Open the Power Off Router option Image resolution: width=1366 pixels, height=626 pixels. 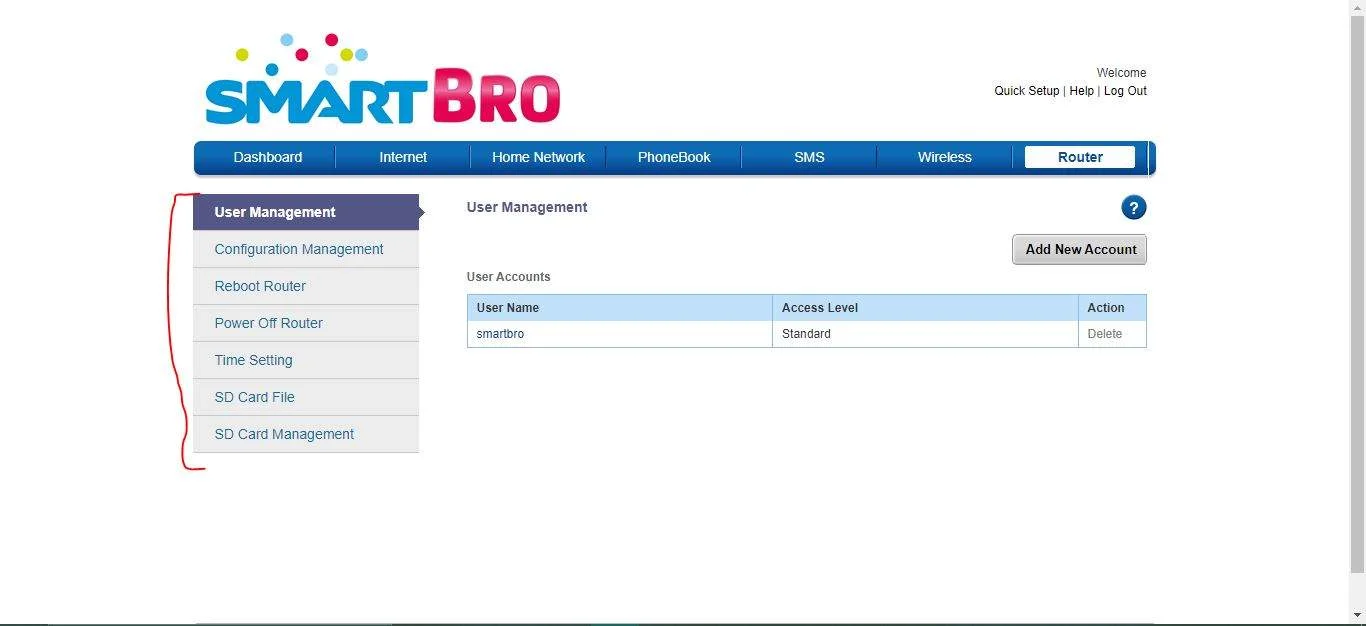tap(306, 323)
